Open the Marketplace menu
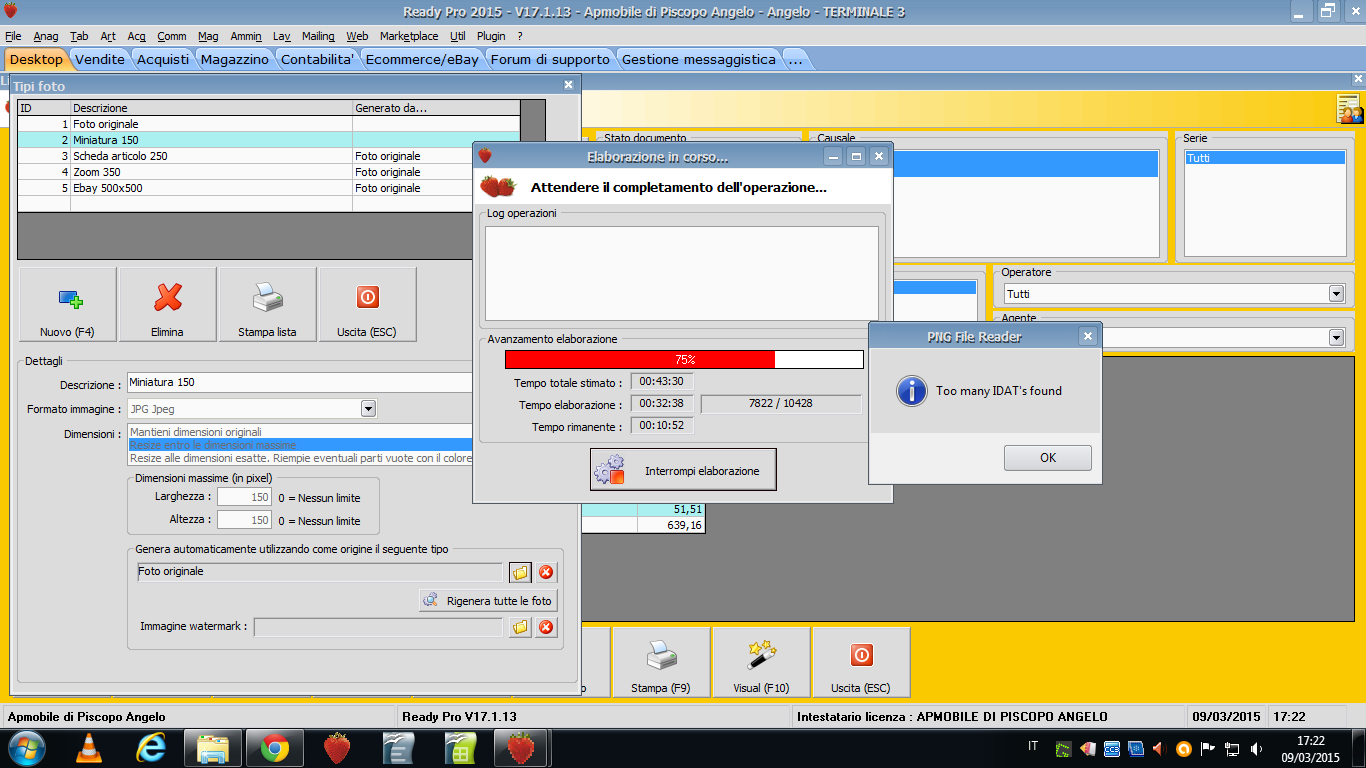Viewport: 1366px width, 768px height. (409, 36)
